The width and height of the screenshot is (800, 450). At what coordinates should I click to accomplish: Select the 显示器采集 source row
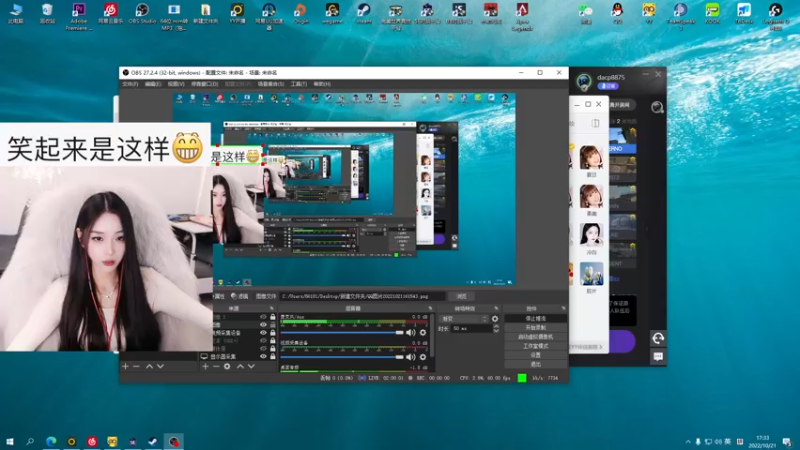tap(238, 357)
